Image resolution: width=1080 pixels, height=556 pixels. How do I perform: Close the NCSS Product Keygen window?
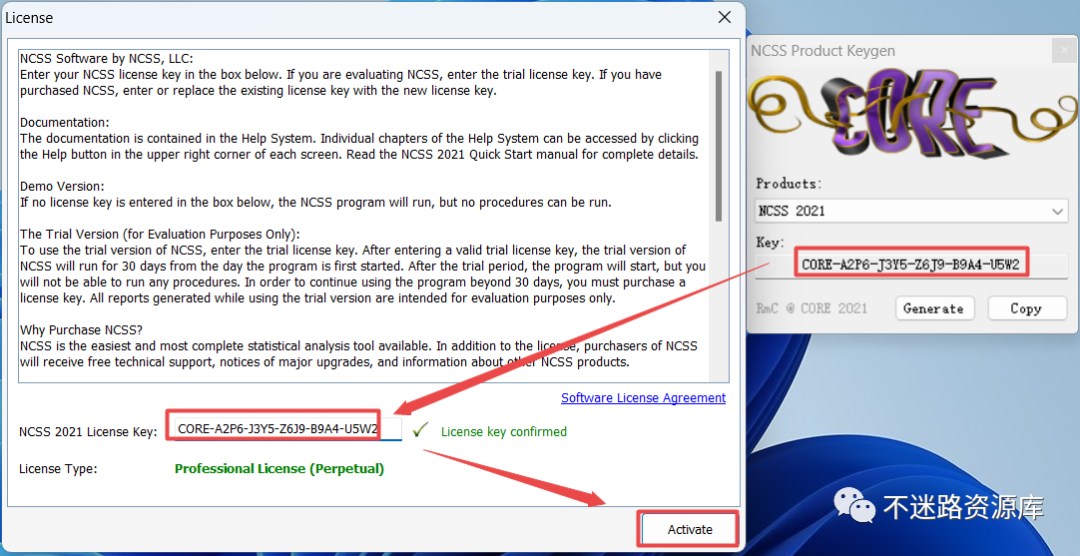point(1063,50)
